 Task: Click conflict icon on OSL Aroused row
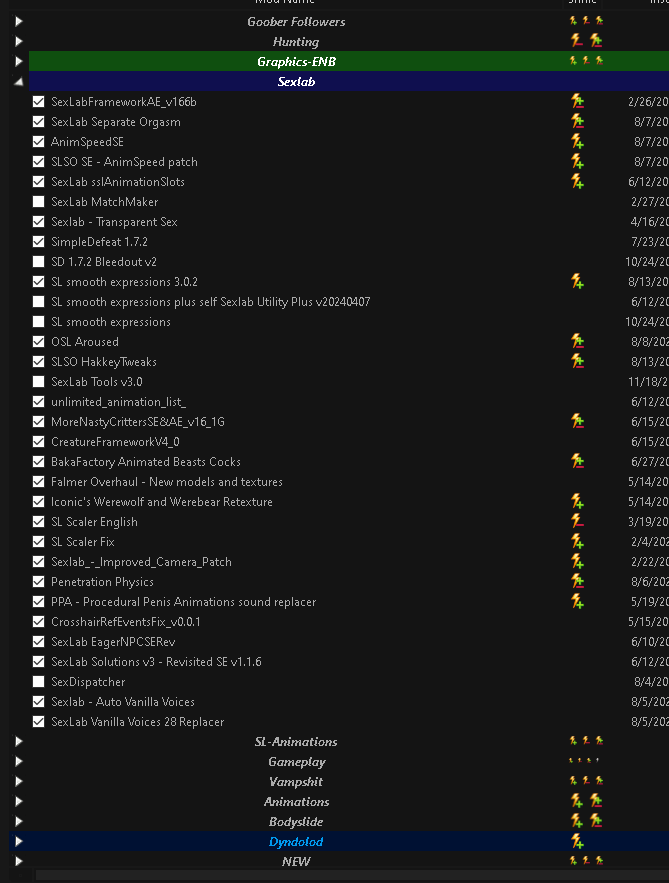click(577, 341)
